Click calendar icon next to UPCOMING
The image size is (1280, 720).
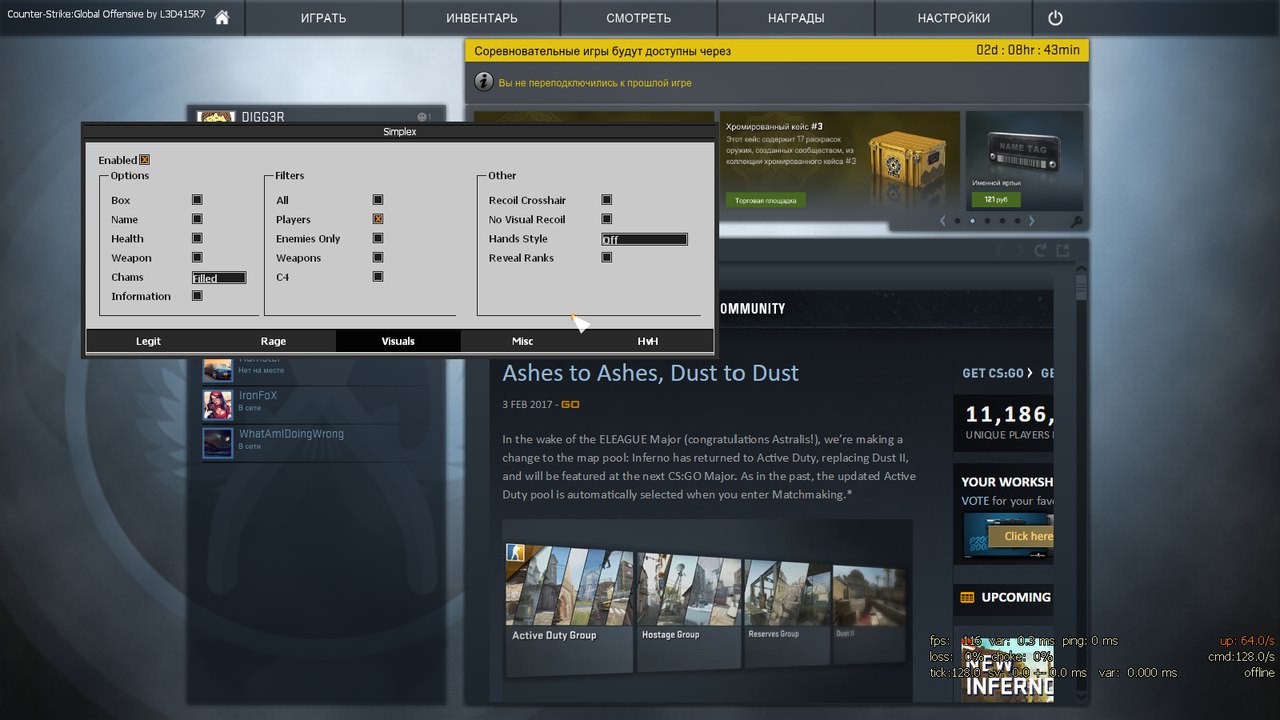pyautogui.click(x=967, y=597)
